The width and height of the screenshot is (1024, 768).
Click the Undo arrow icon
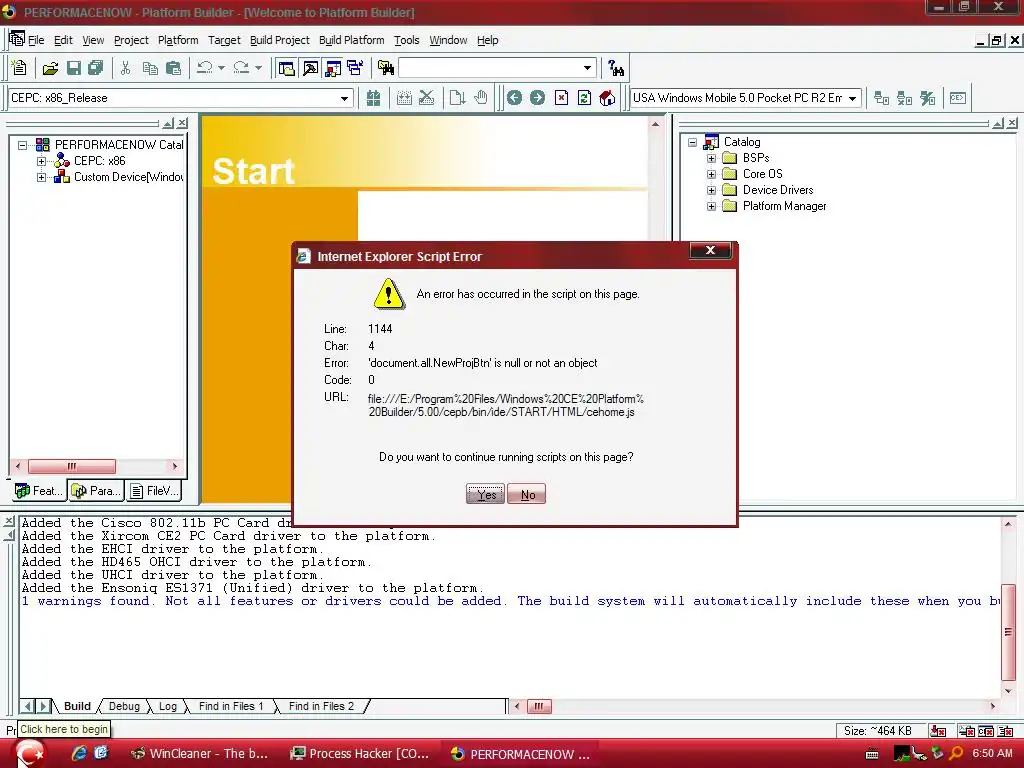click(x=204, y=68)
